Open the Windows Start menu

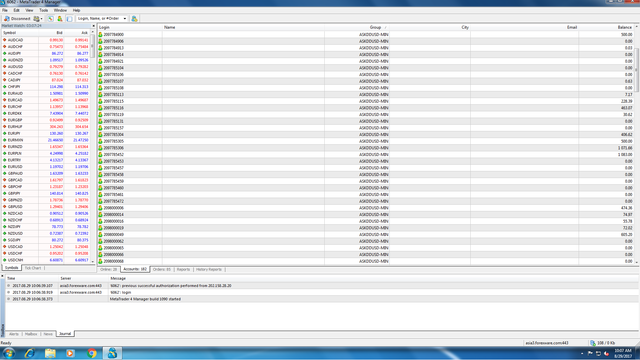pyautogui.click(x=9, y=353)
